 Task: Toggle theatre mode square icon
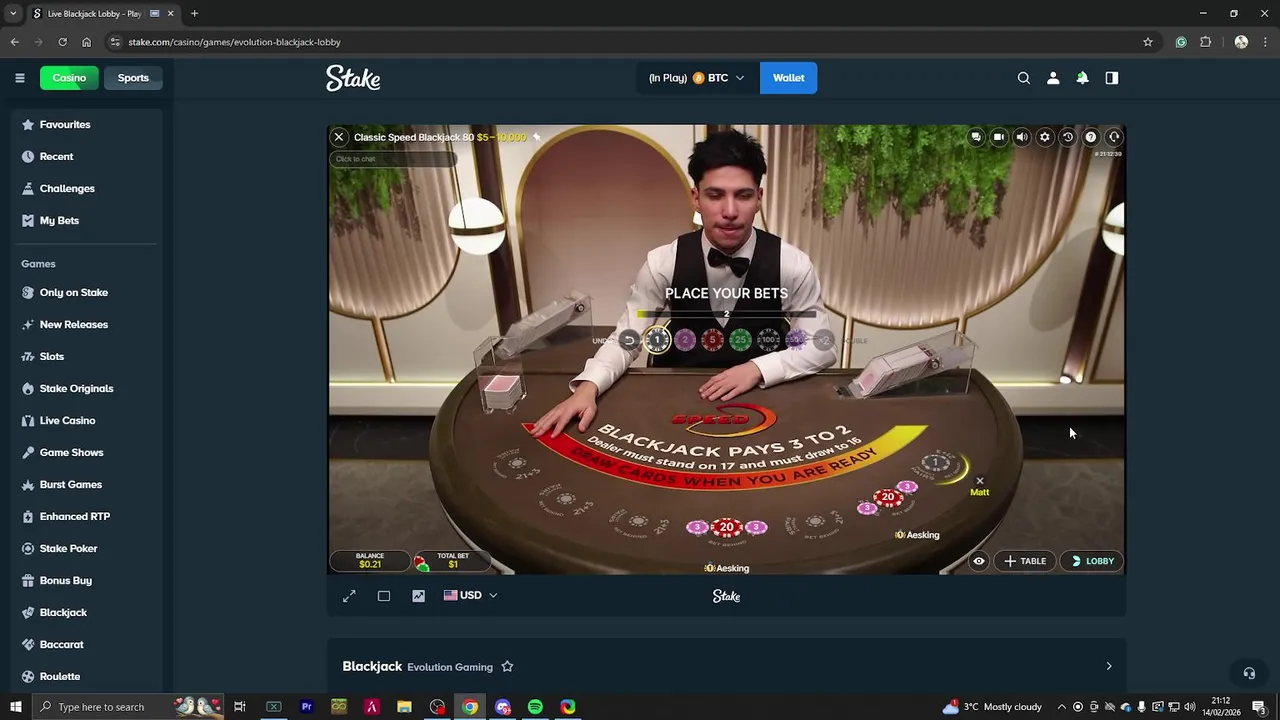pos(384,596)
